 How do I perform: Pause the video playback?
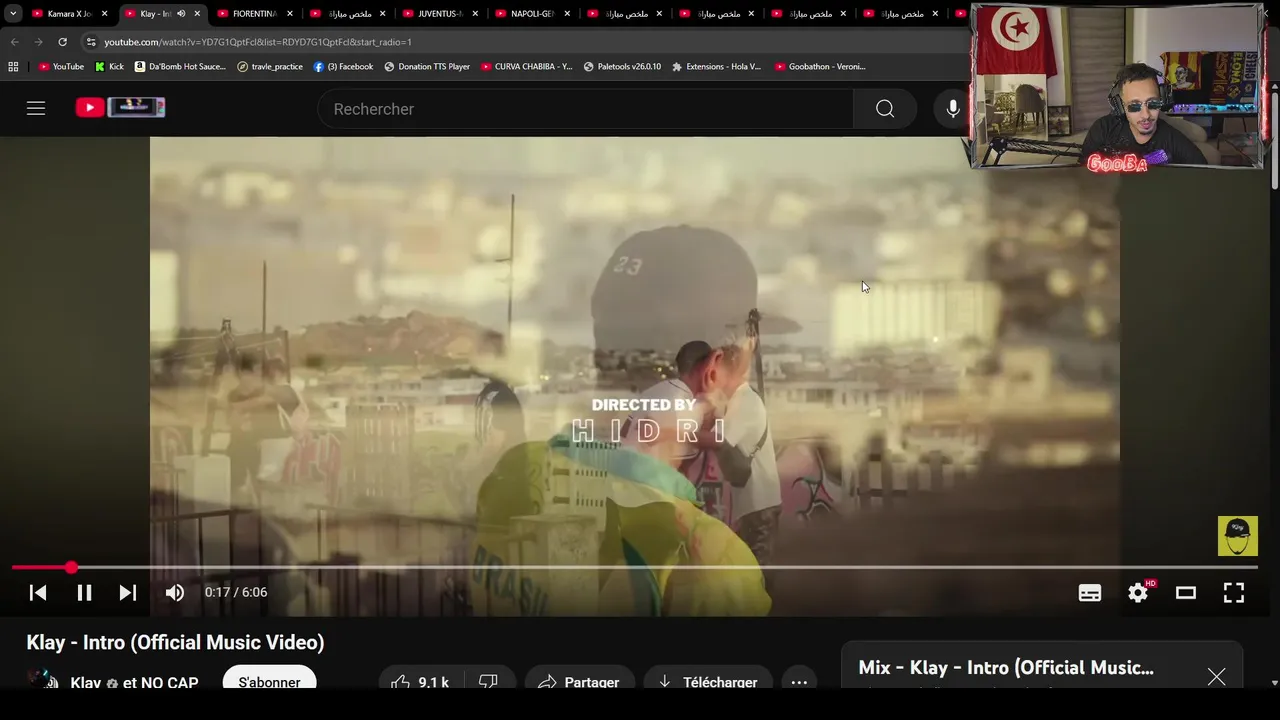tap(84, 592)
